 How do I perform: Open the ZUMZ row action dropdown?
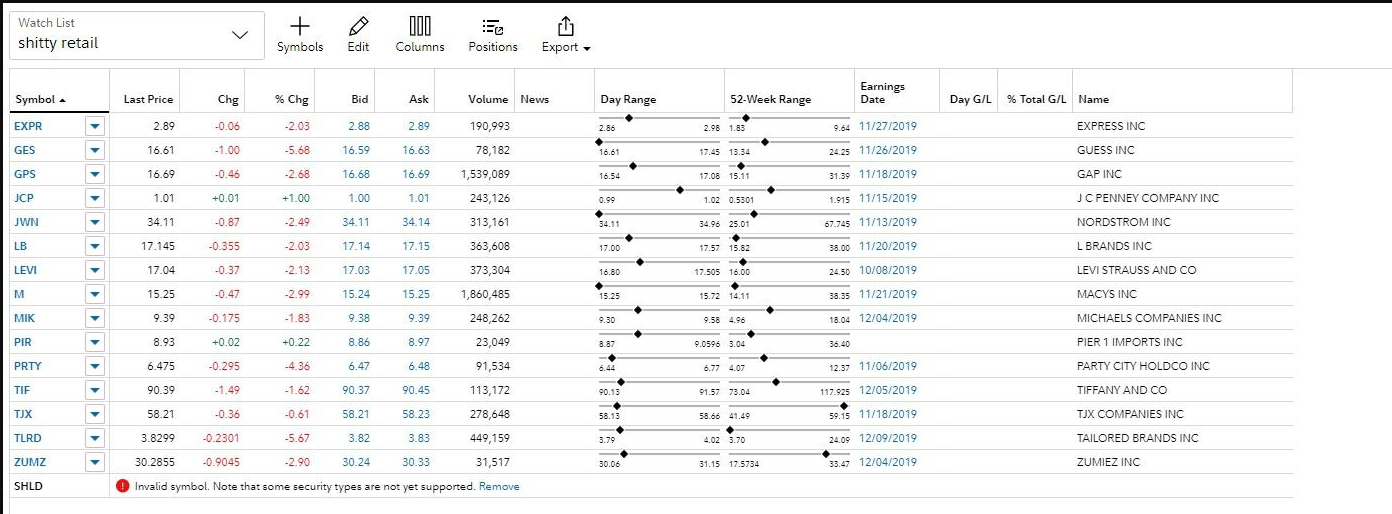point(95,462)
